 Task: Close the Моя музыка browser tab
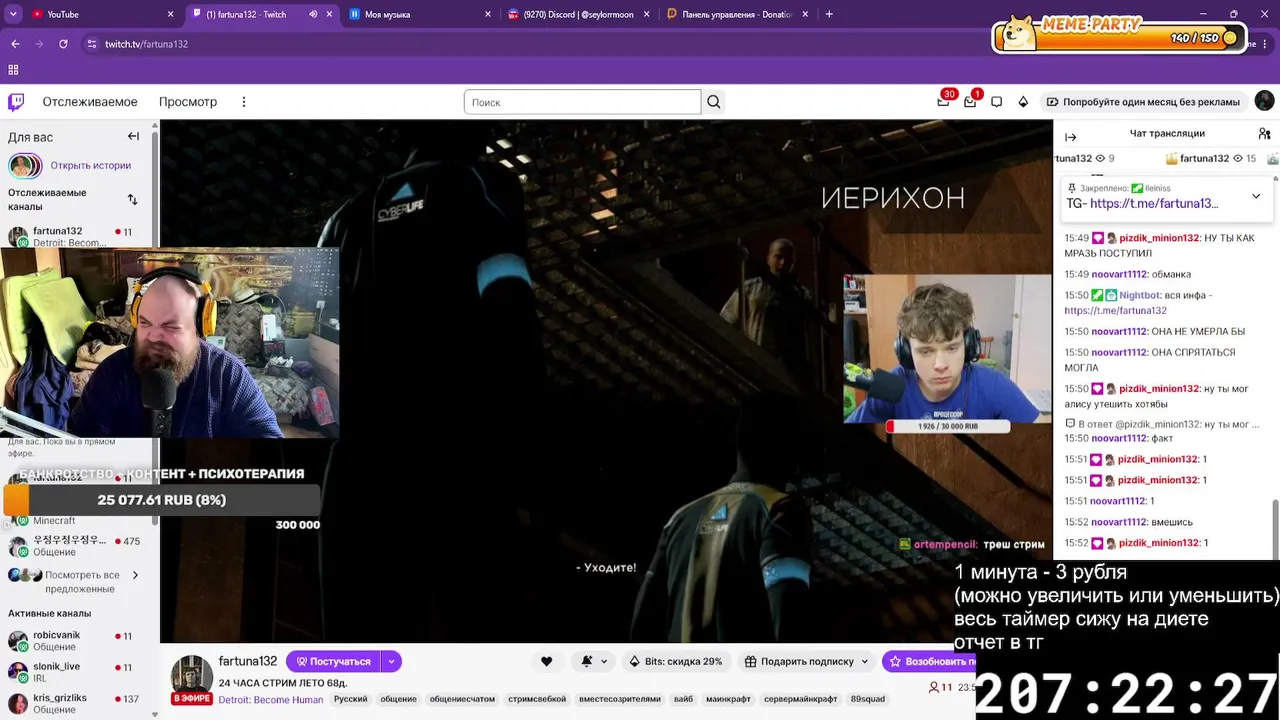488,14
